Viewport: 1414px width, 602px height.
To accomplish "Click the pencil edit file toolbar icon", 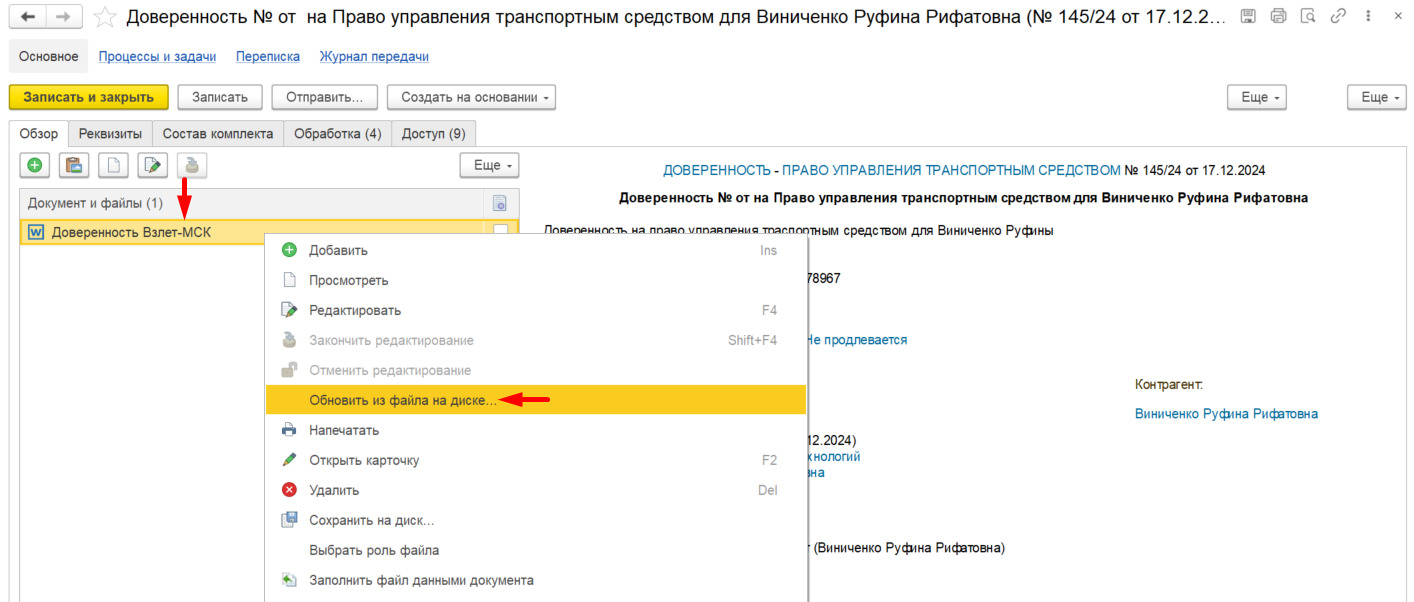I will click(153, 165).
